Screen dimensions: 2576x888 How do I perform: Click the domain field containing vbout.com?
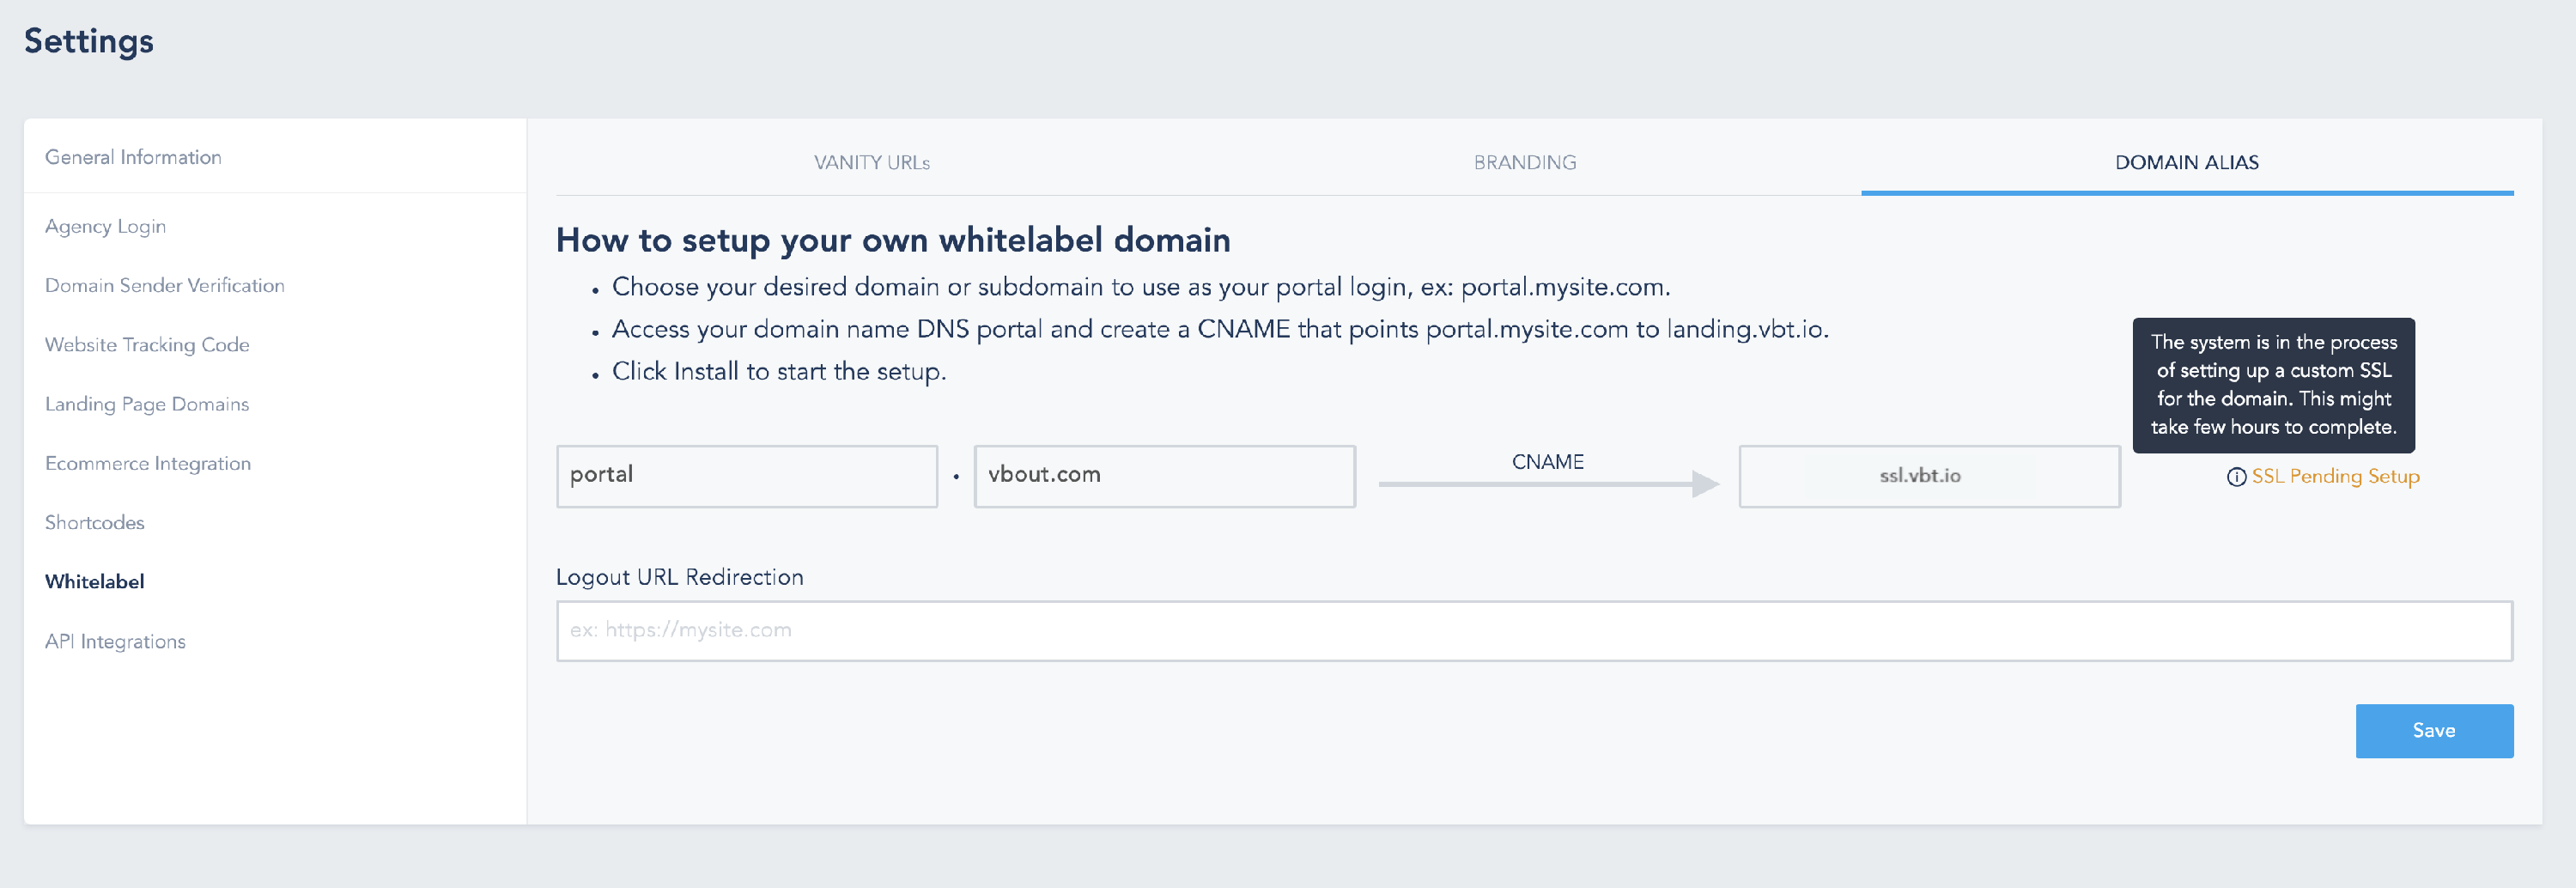point(1165,476)
